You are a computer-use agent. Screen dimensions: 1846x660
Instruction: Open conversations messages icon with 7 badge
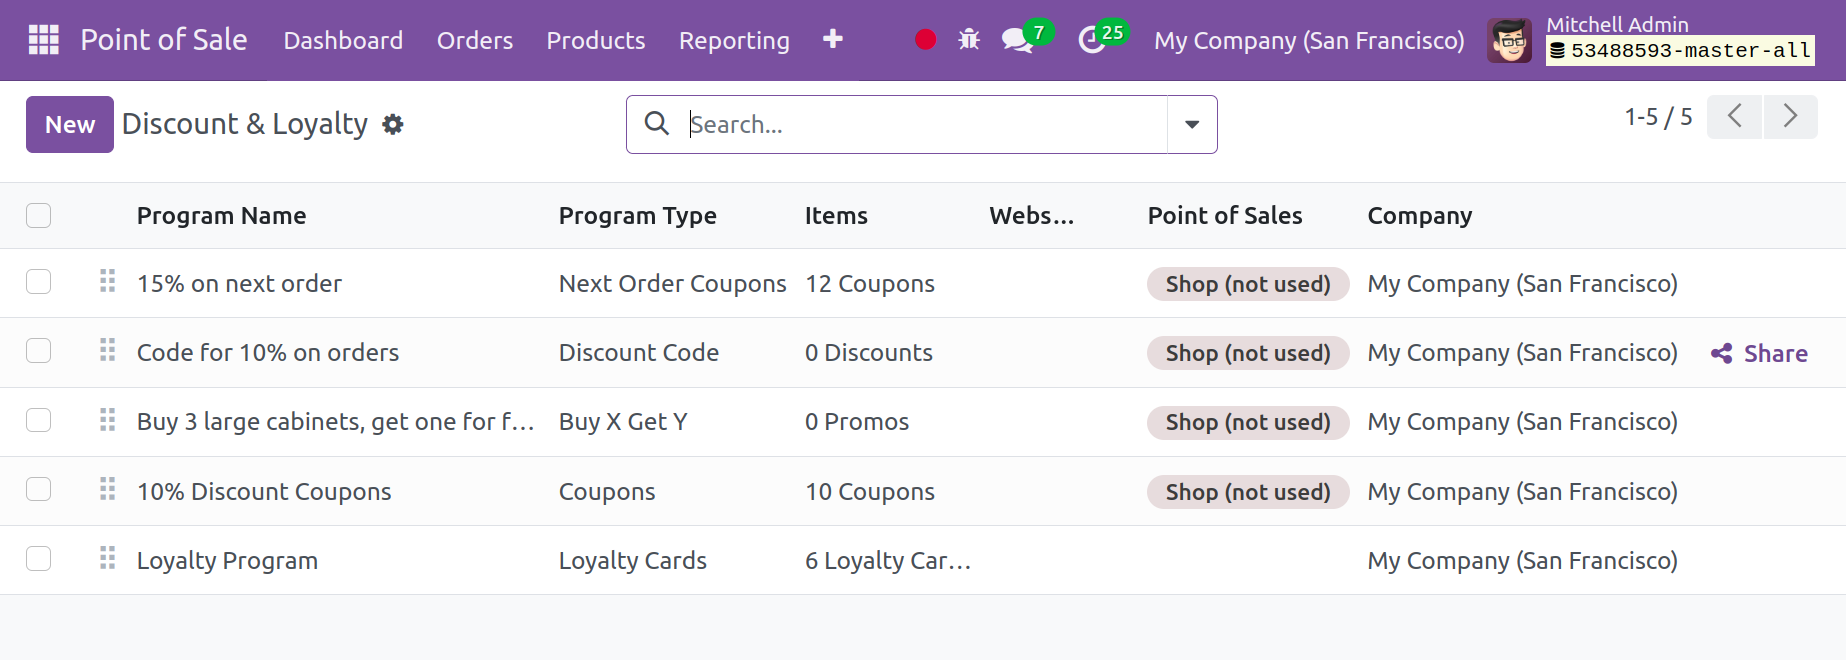1018,40
